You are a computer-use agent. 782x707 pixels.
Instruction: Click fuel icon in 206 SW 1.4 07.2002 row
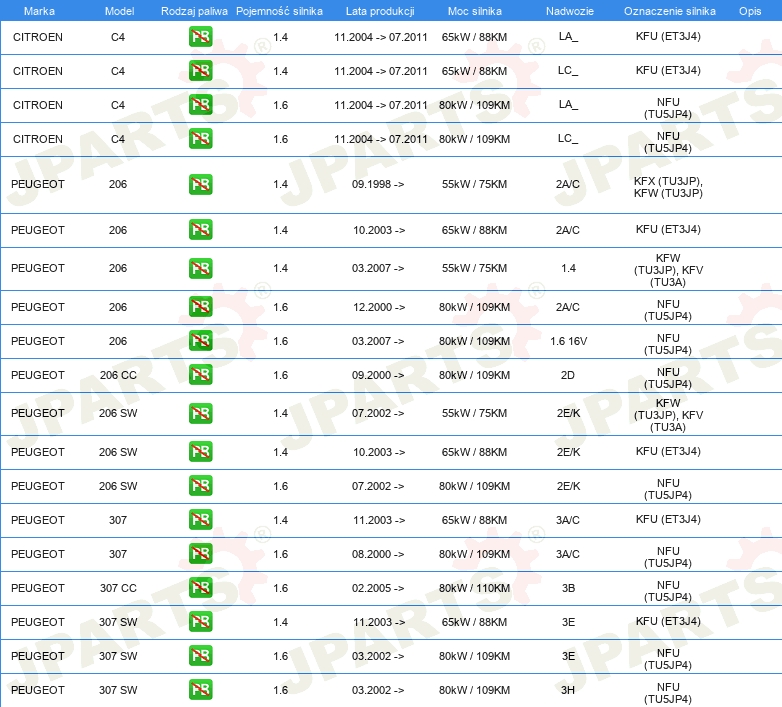(200, 413)
